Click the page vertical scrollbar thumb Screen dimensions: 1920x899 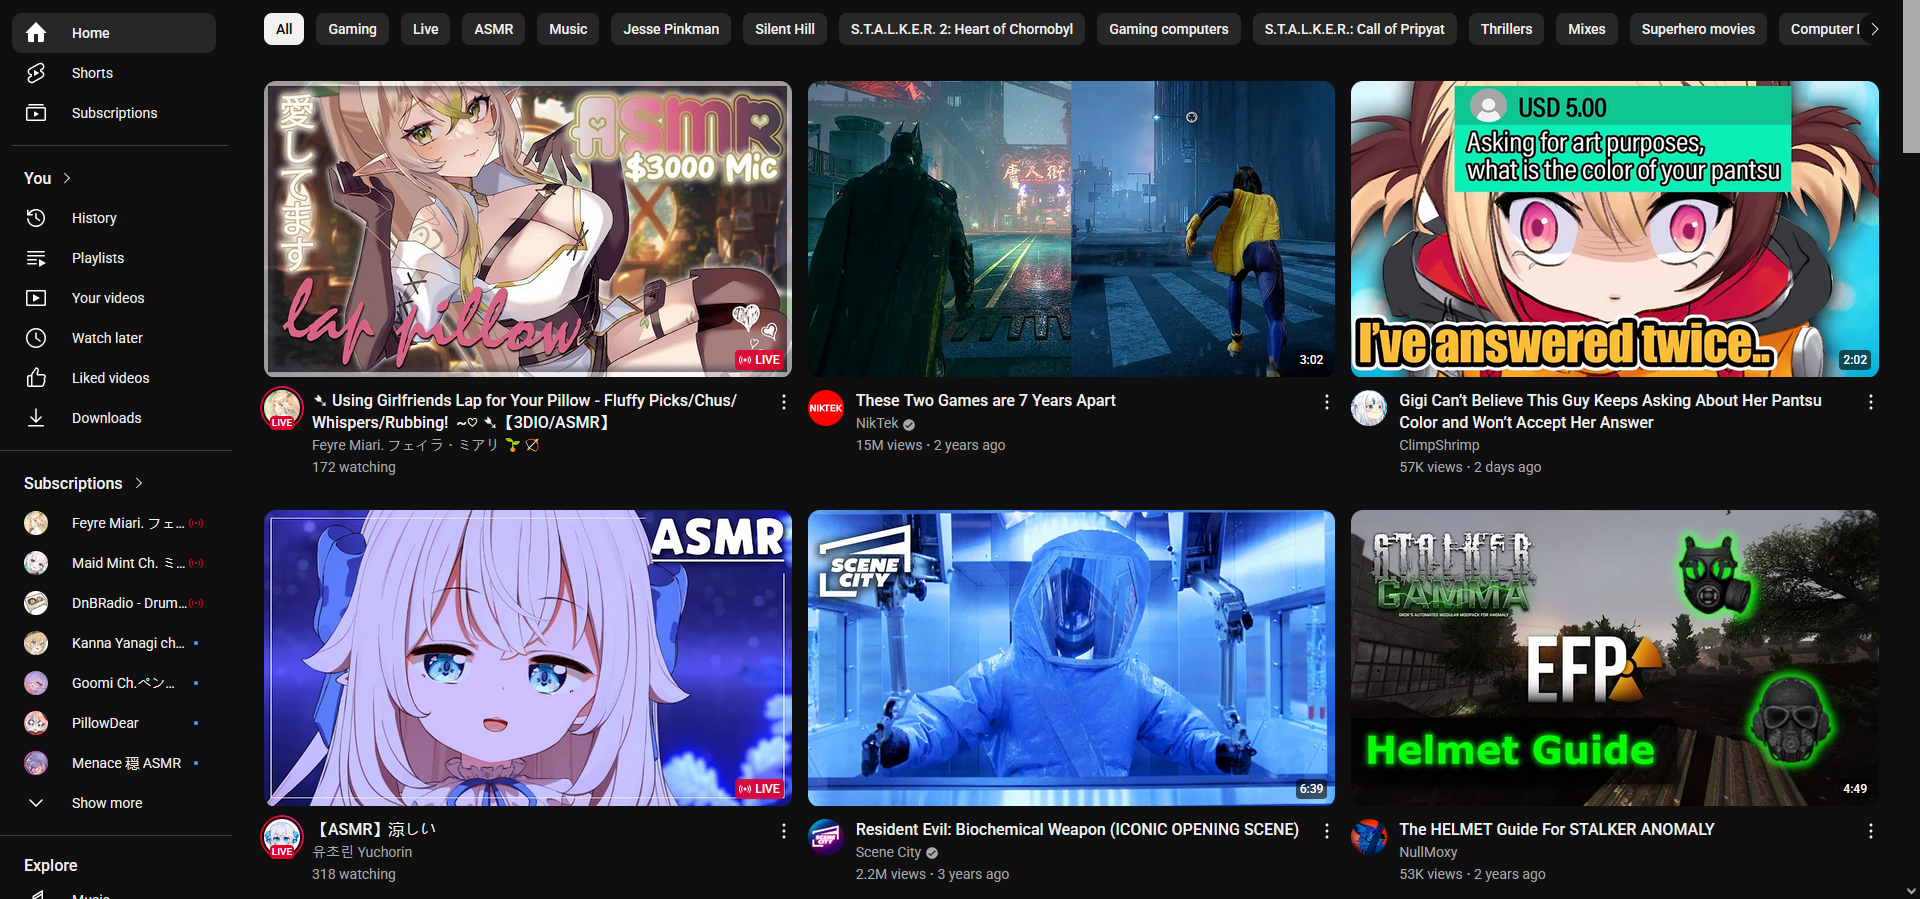click(1911, 77)
